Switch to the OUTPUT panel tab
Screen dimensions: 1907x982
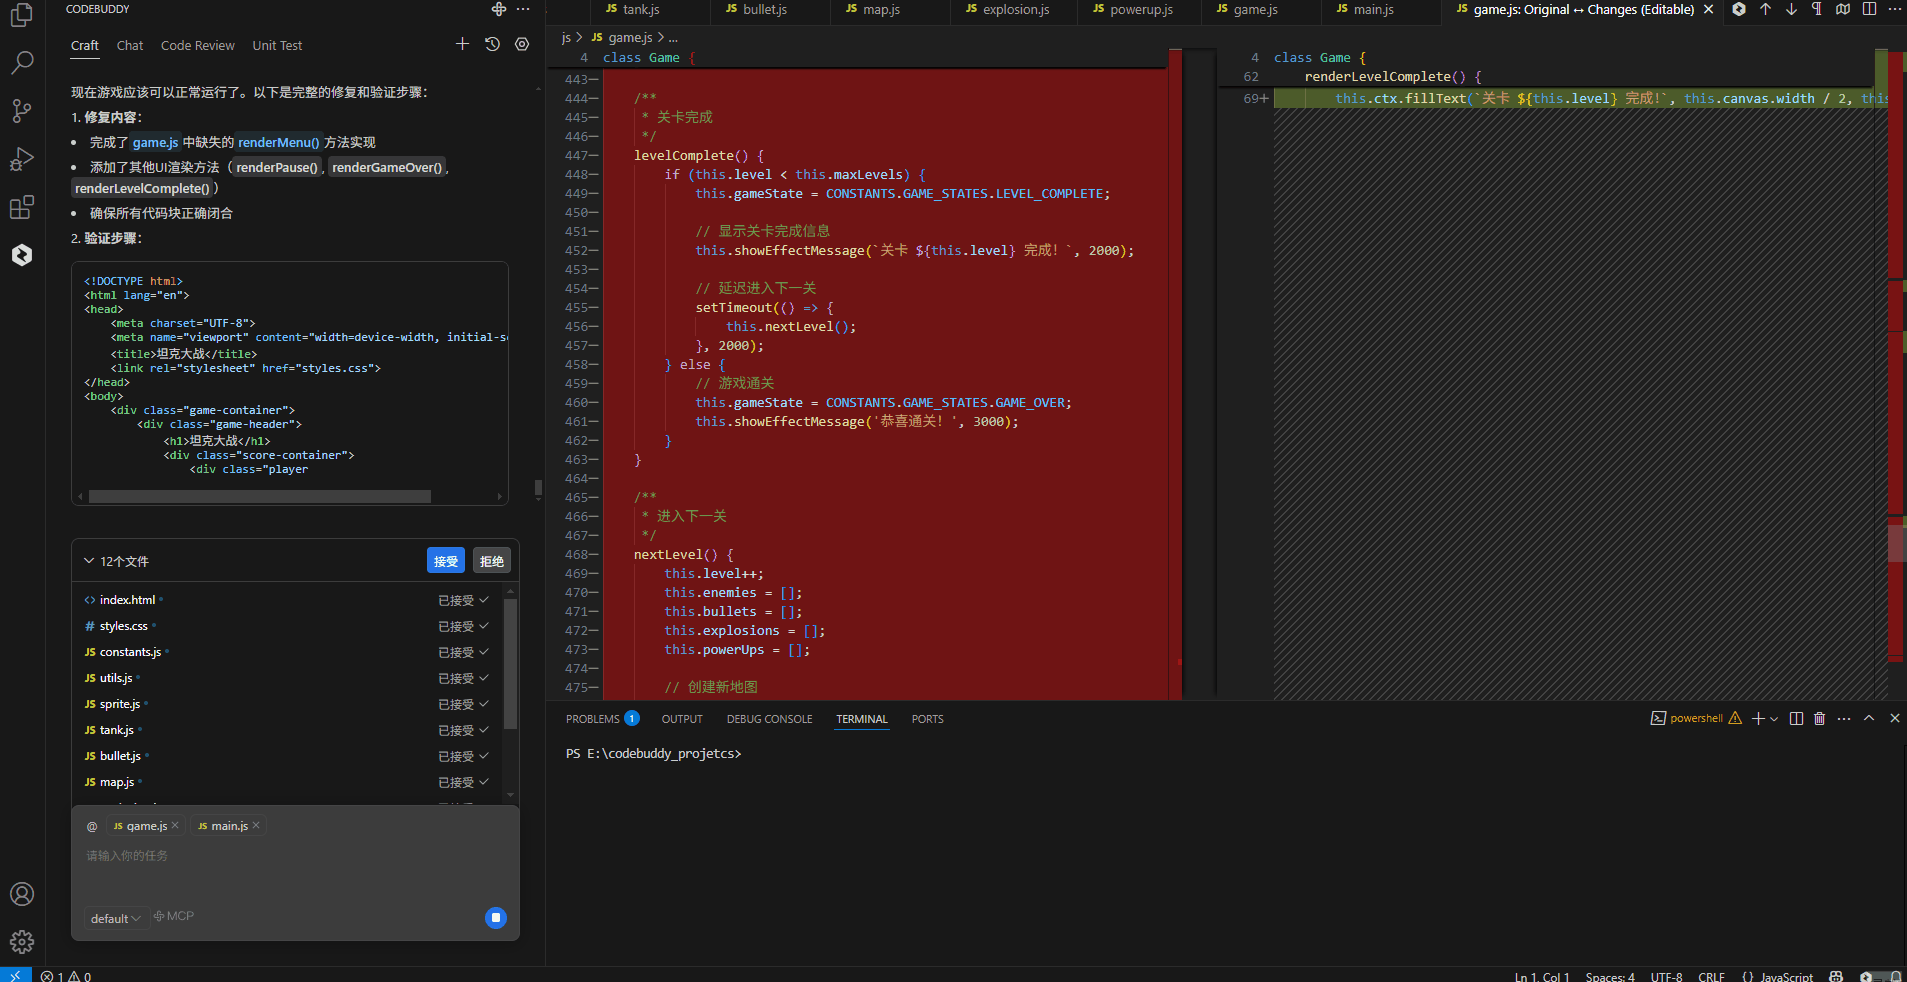(x=682, y=719)
